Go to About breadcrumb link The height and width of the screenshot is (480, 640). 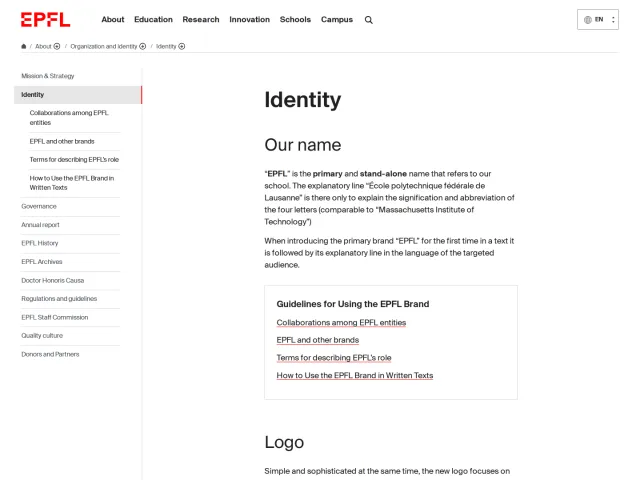(43, 47)
